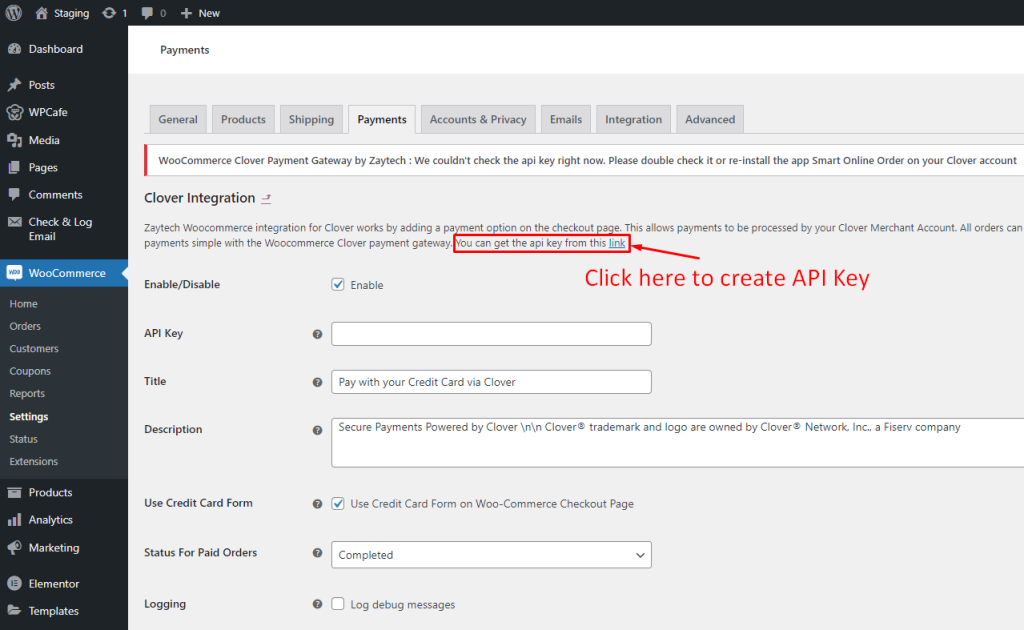The image size is (1024, 630).
Task: Open the comments bubble icon in the admin bar
Action: 147,13
